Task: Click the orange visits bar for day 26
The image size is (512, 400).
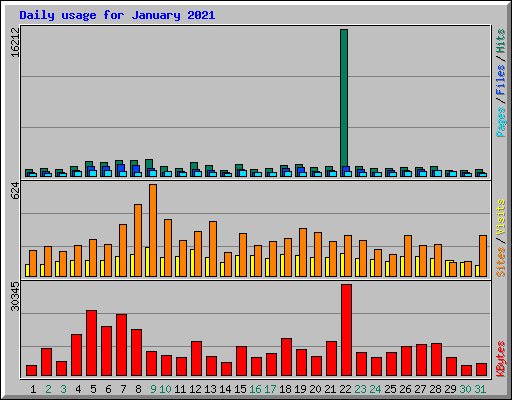Action: point(408,256)
